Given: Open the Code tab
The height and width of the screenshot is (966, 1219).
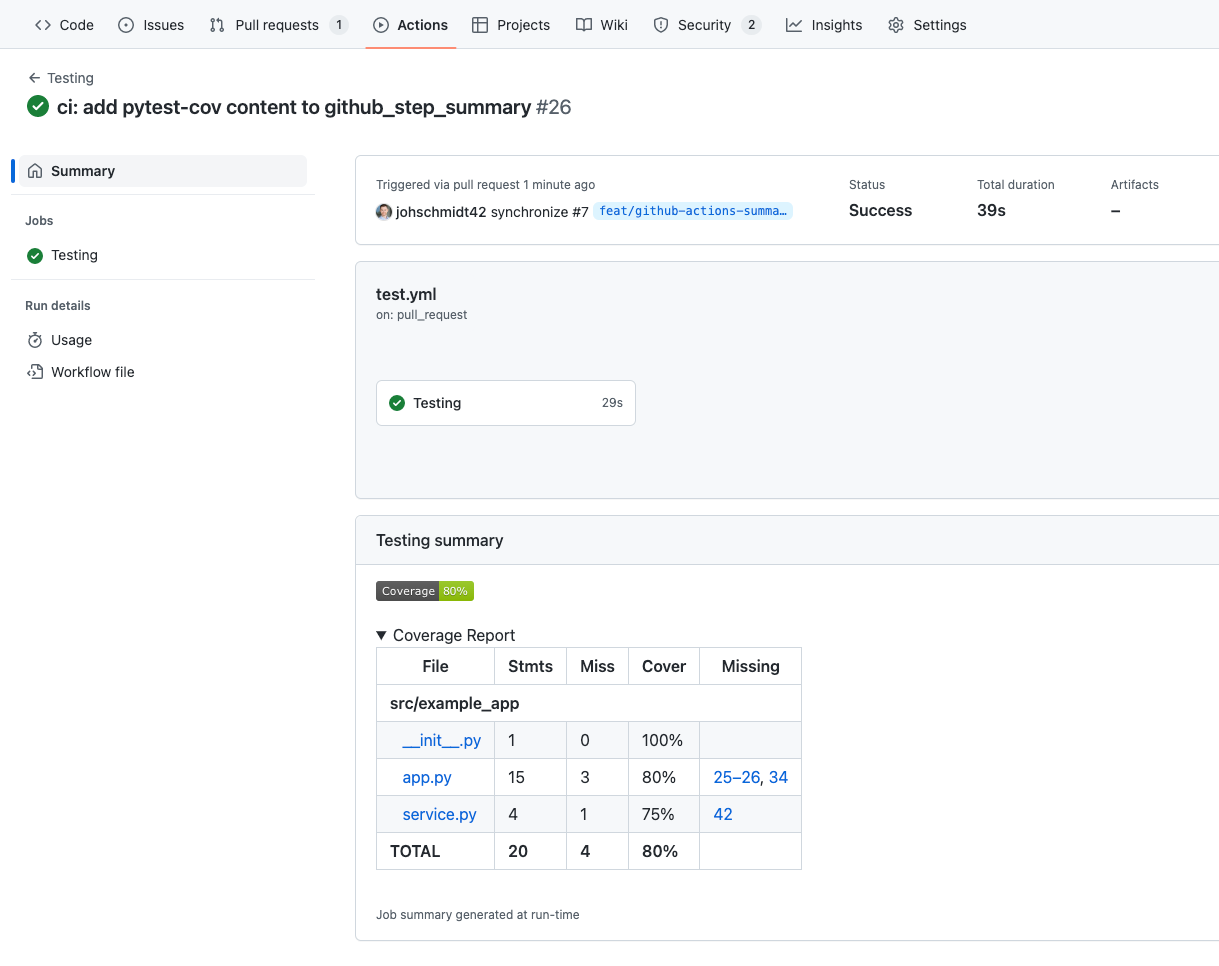Looking at the screenshot, I should (x=64, y=25).
